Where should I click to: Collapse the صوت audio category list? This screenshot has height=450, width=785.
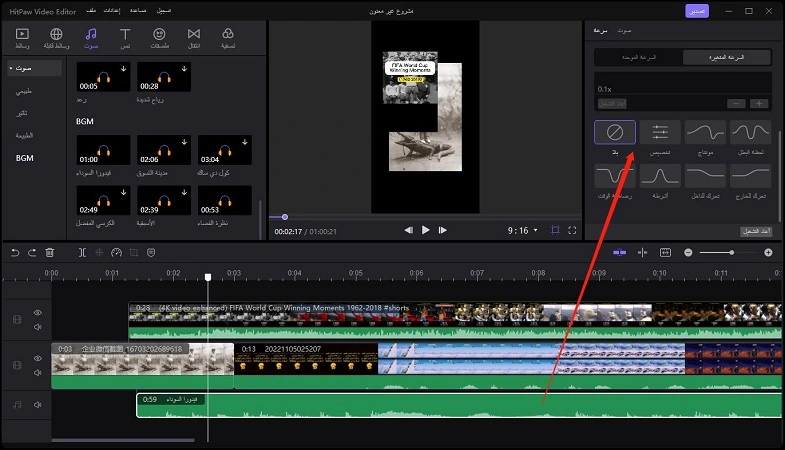pyautogui.click(x=11, y=68)
